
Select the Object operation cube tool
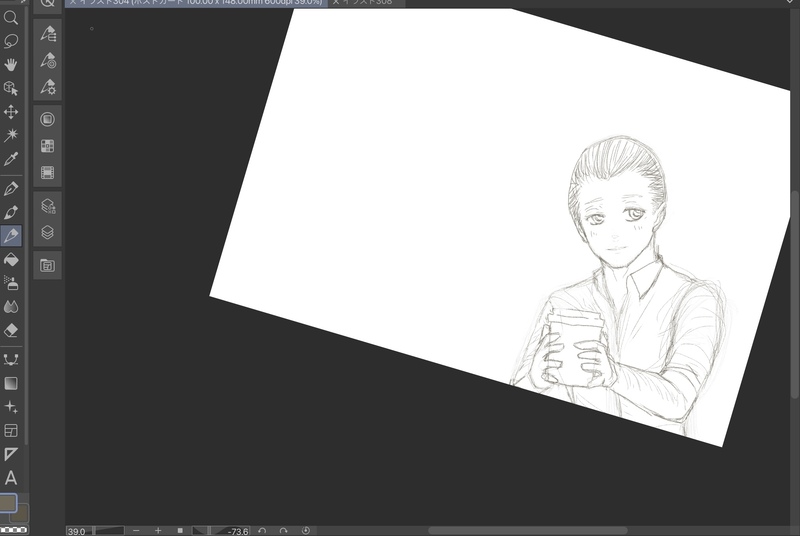(11, 88)
